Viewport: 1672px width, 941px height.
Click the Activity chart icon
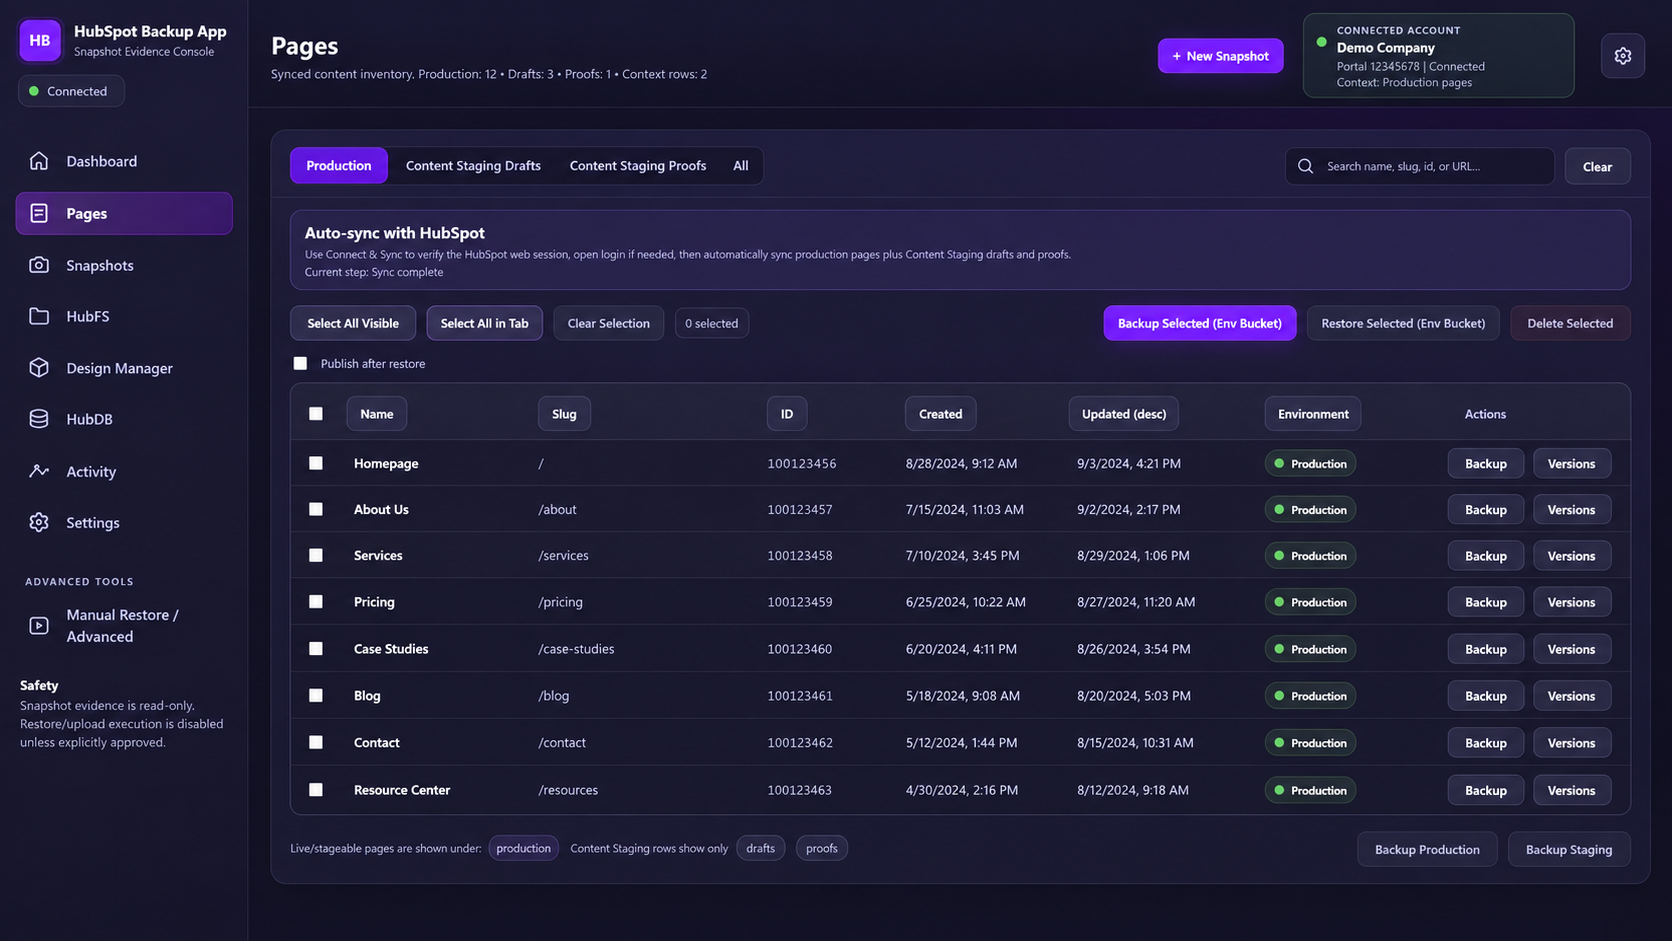[39, 471]
